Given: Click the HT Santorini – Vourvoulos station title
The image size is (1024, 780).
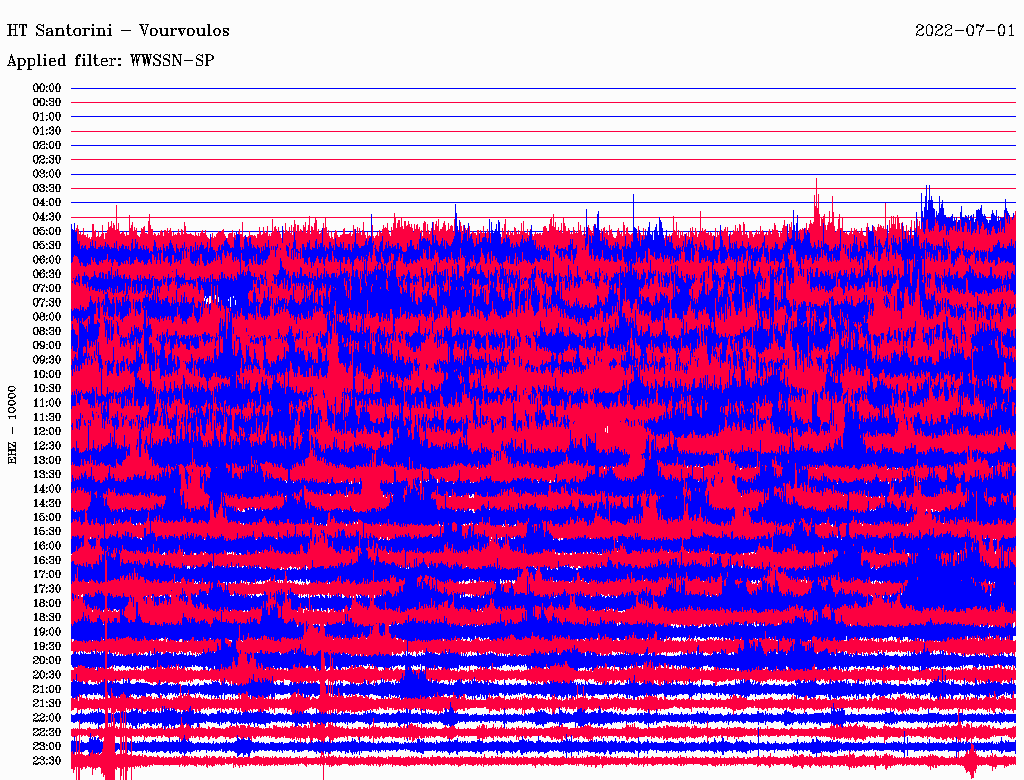Looking at the screenshot, I should tap(118, 31).
